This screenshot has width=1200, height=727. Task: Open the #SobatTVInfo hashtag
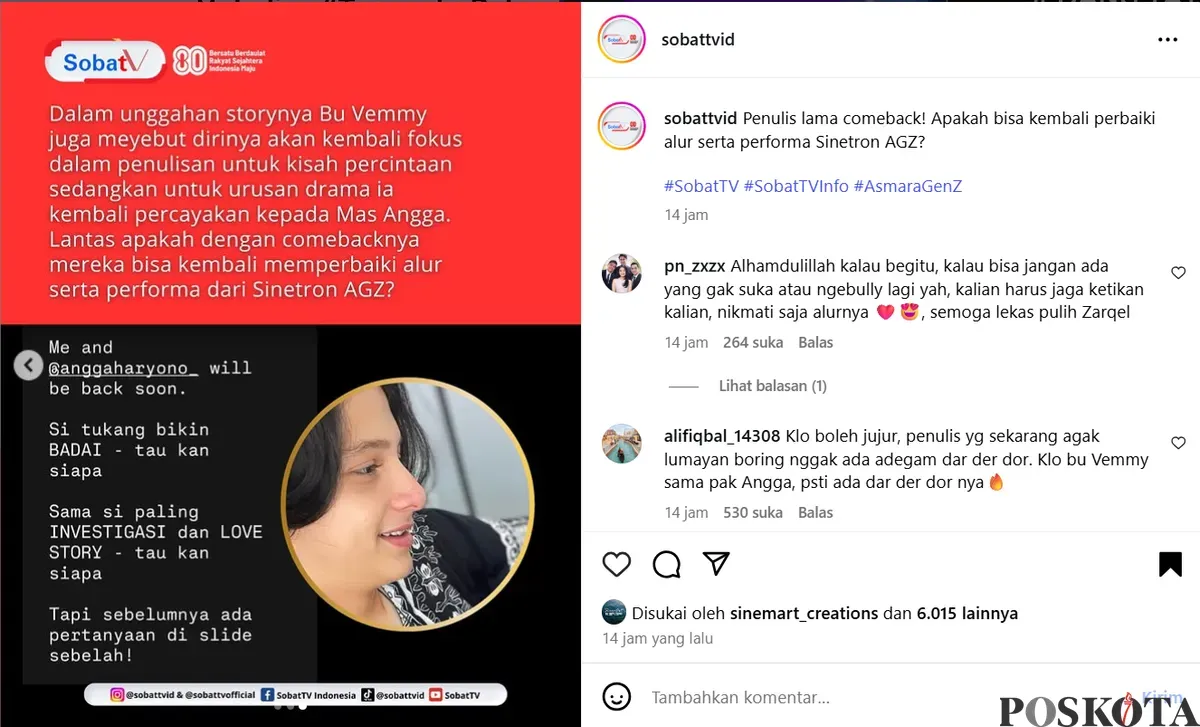tap(796, 186)
